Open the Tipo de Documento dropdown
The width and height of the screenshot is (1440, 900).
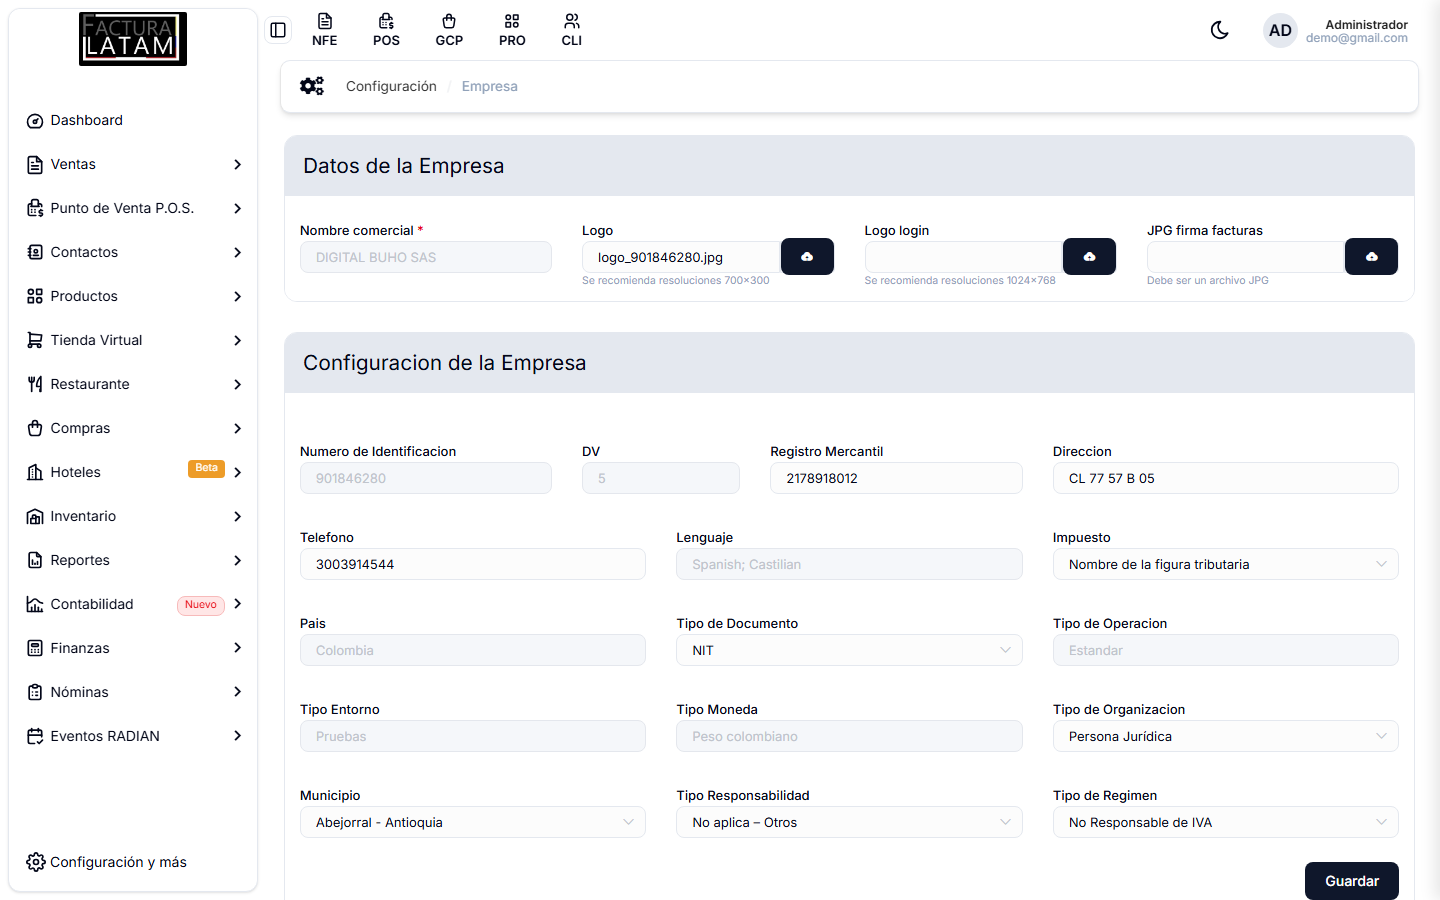849,650
